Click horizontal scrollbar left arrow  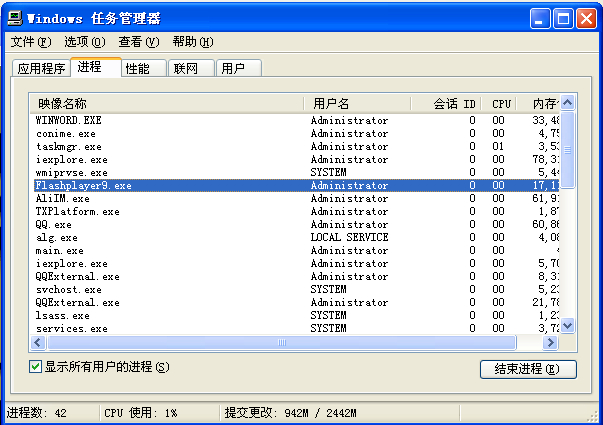click(x=38, y=342)
